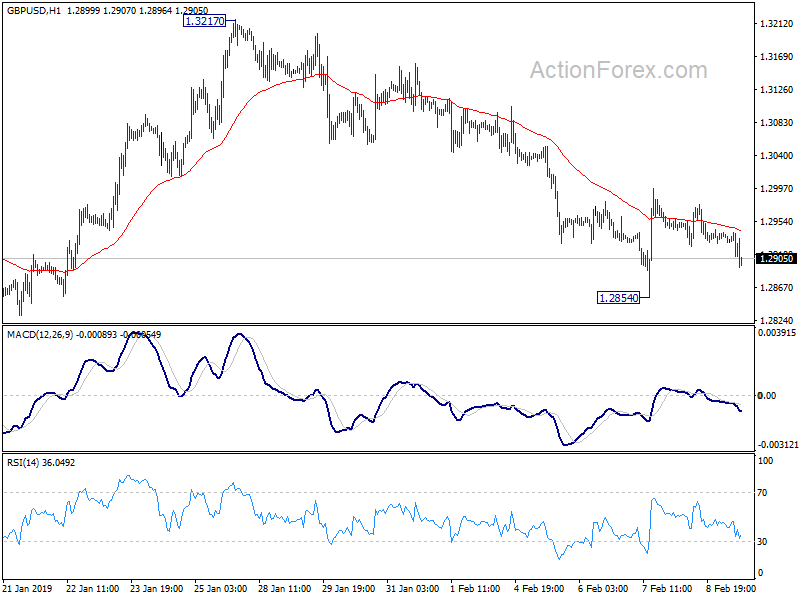The width and height of the screenshot is (800, 600).
Task: Click the RSI scale level 100
Action: (766, 461)
